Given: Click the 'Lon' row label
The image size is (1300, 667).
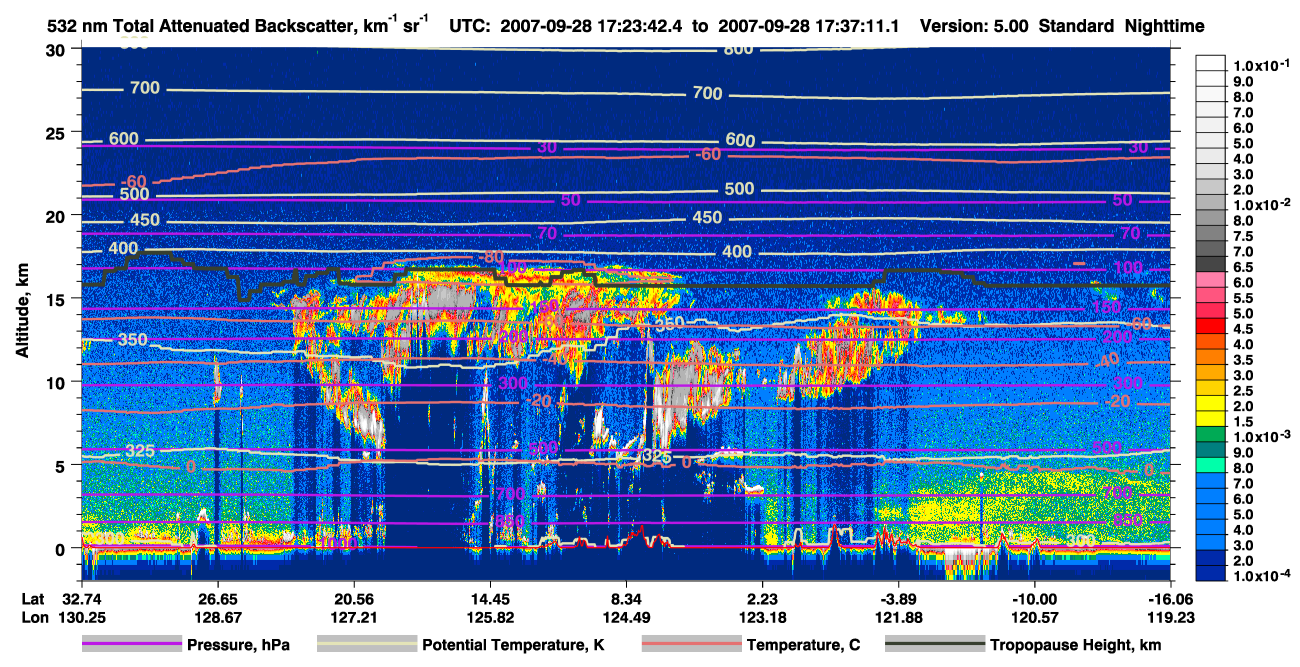Looking at the screenshot, I should click(34, 617).
